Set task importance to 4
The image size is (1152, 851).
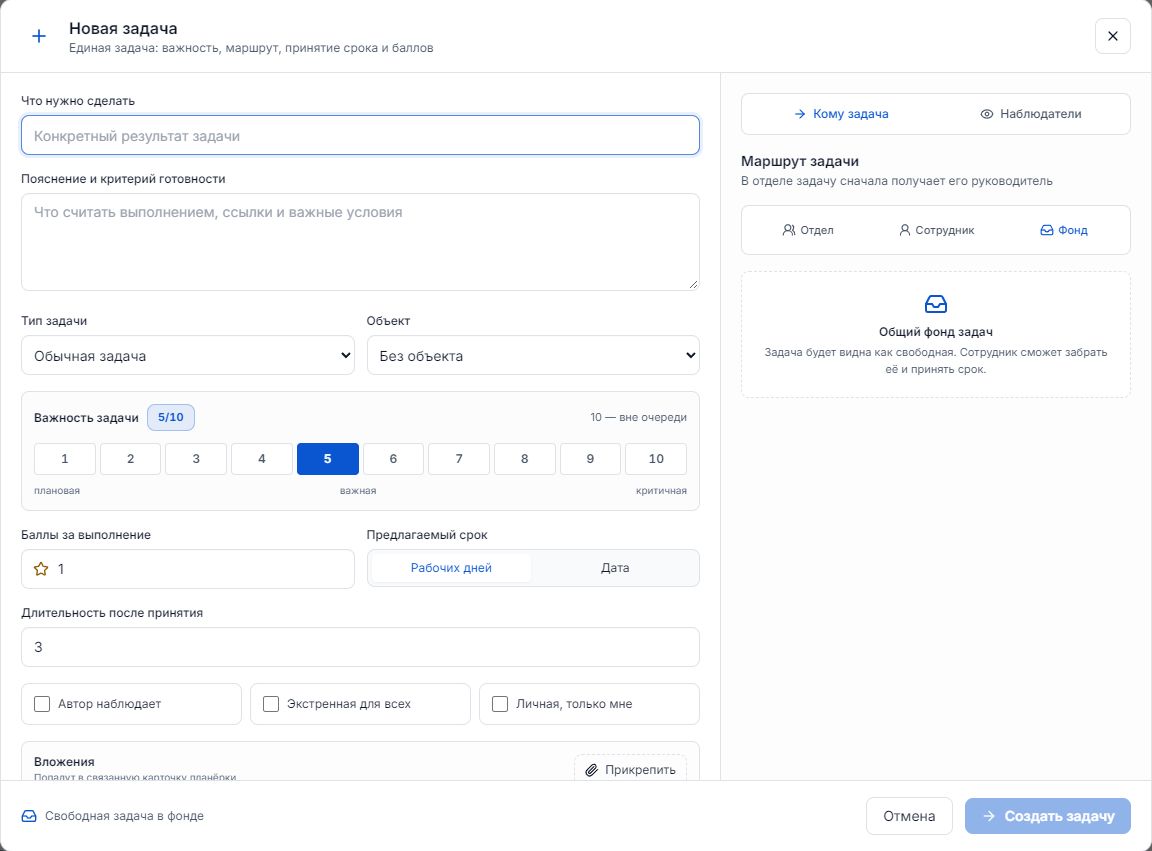tap(262, 459)
